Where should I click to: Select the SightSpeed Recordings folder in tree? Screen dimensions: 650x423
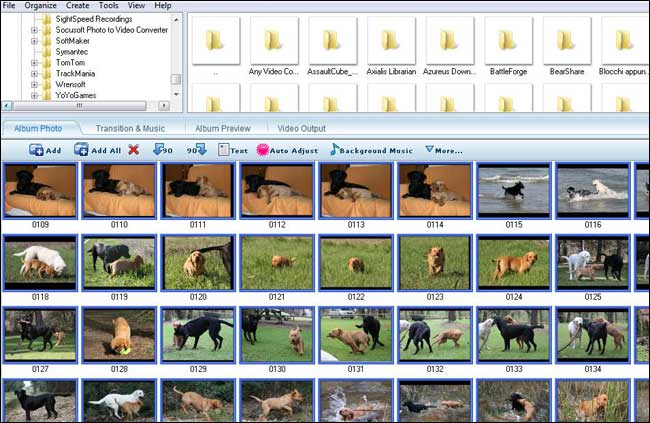point(94,19)
